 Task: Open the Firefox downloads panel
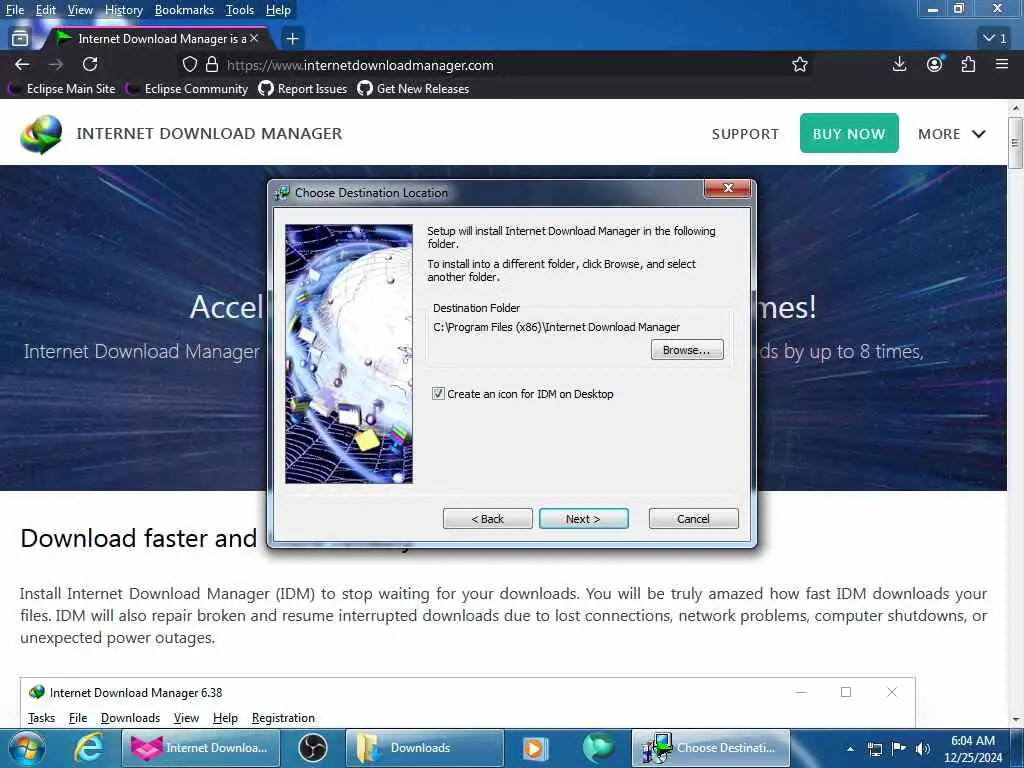(899, 64)
